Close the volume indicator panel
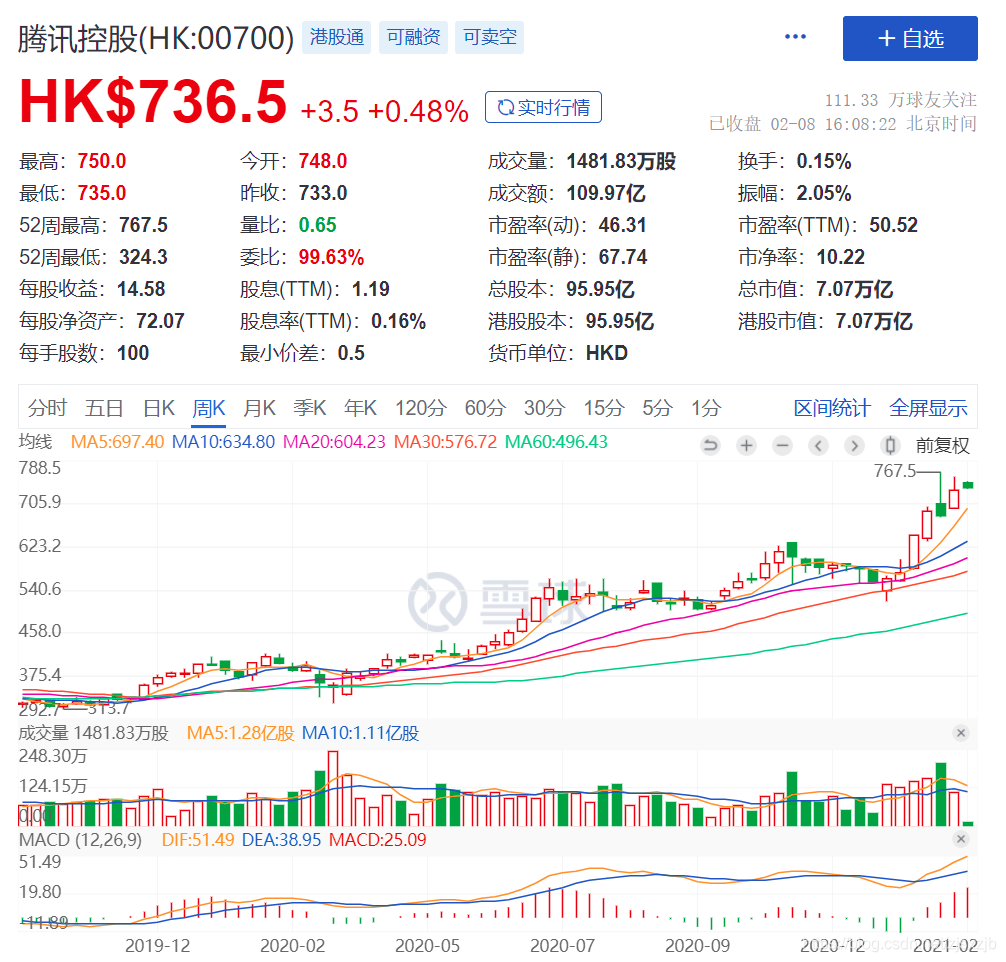The image size is (1006, 962). (960, 733)
